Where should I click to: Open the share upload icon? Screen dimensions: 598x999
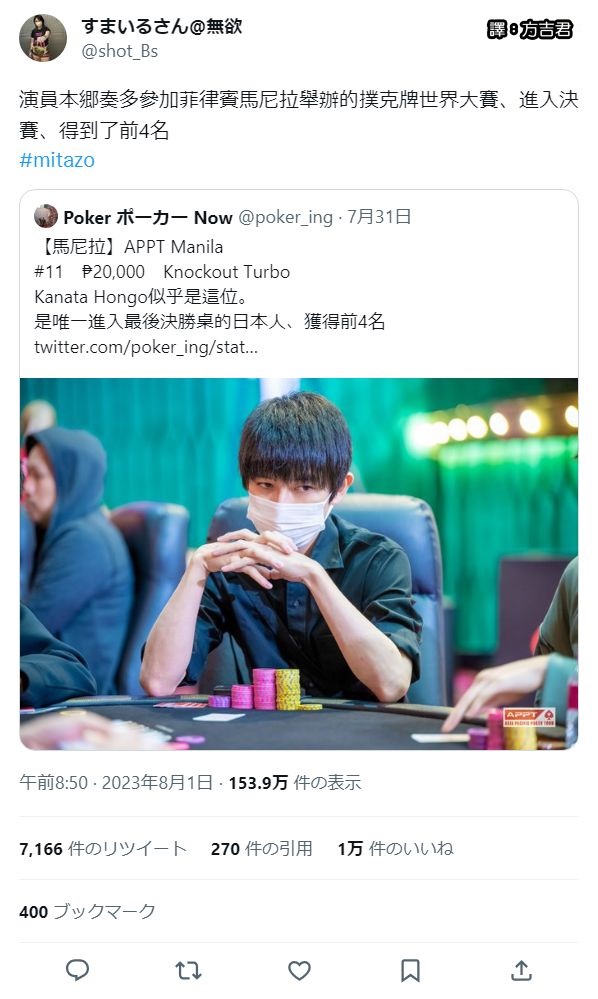pyautogui.click(x=521, y=970)
